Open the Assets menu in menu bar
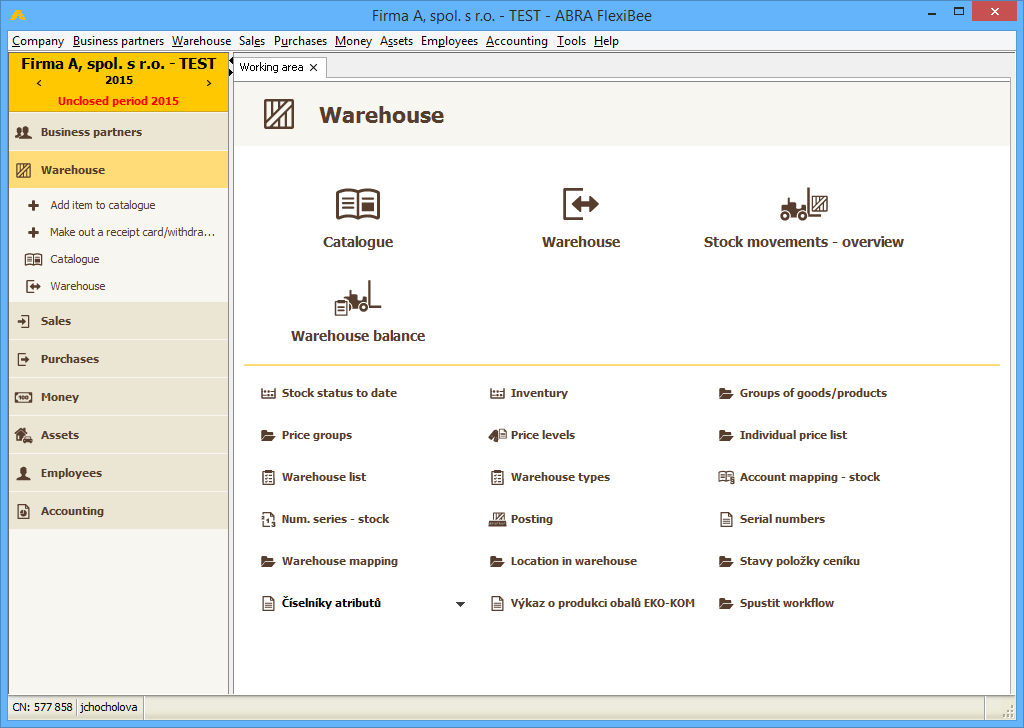Screen dimensions: 1024x728 [x=396, y=41]
